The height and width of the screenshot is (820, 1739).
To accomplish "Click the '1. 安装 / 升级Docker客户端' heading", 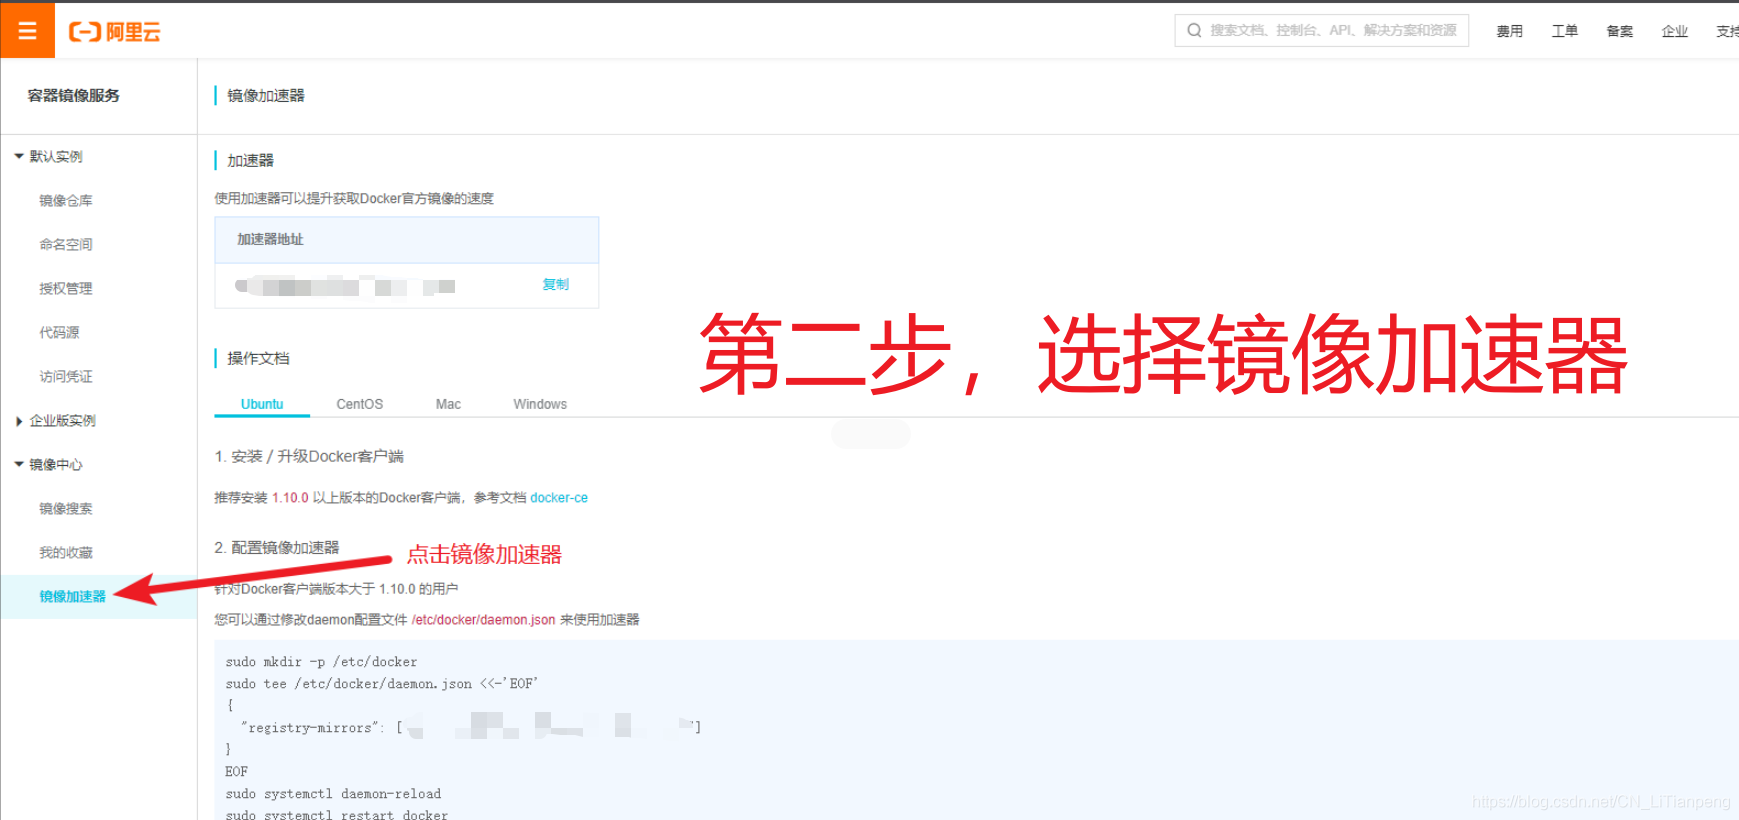I will (309, 456).
